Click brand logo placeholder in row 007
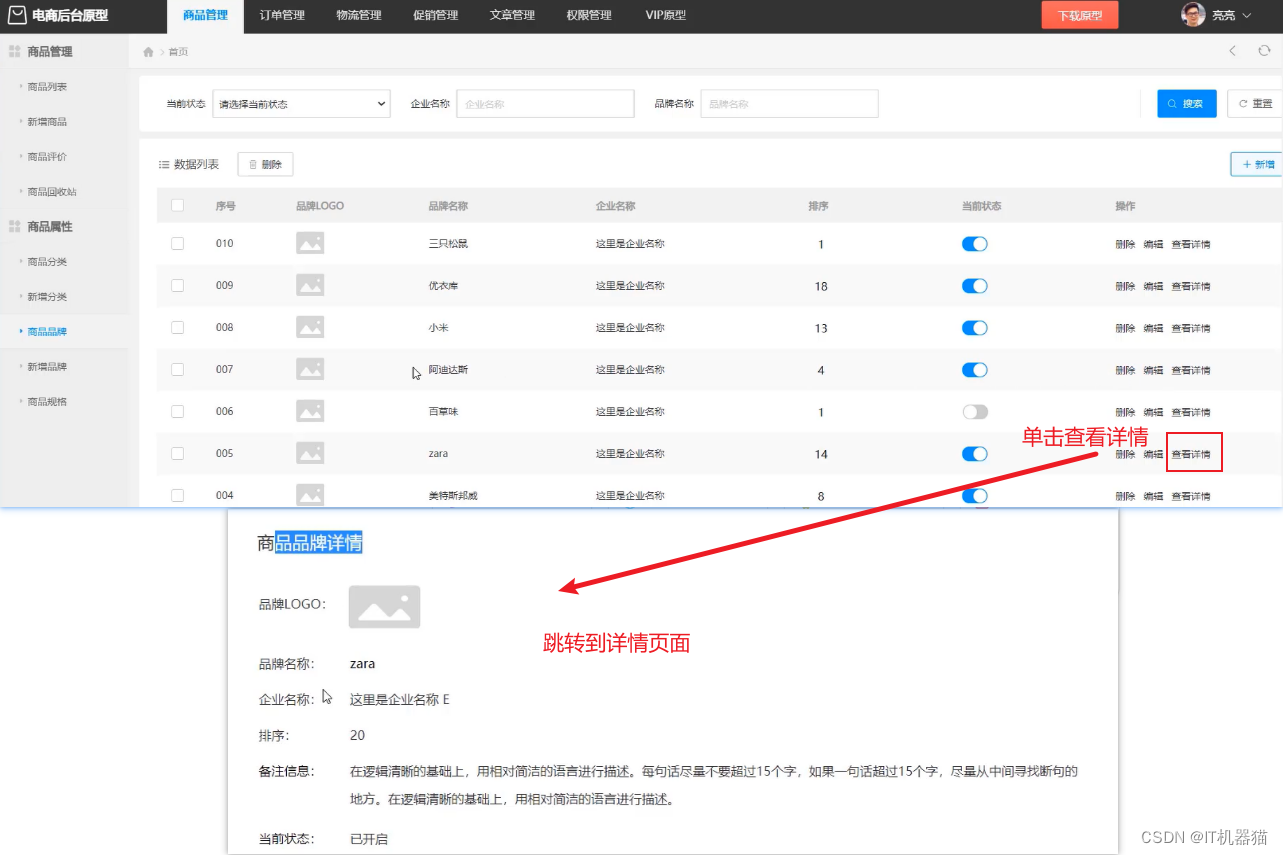 310,369
